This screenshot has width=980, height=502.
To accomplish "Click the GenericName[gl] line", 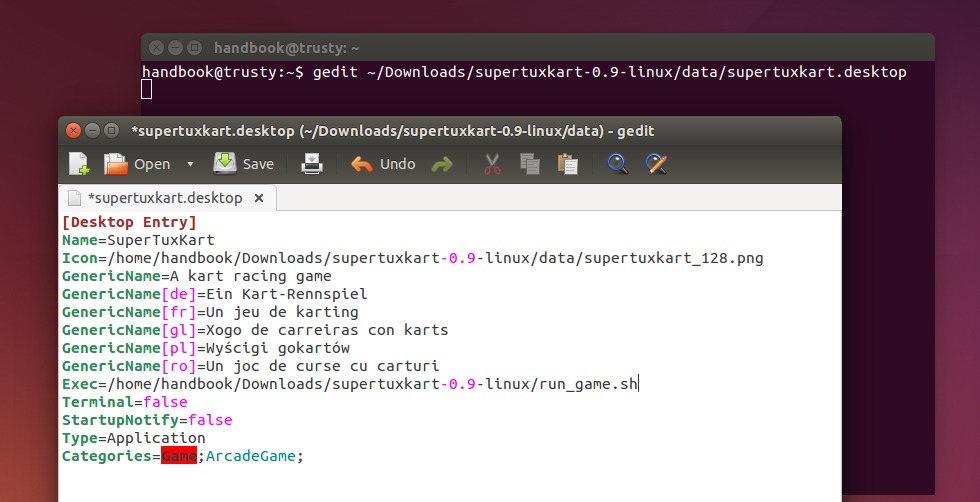I will click(255, 330).
